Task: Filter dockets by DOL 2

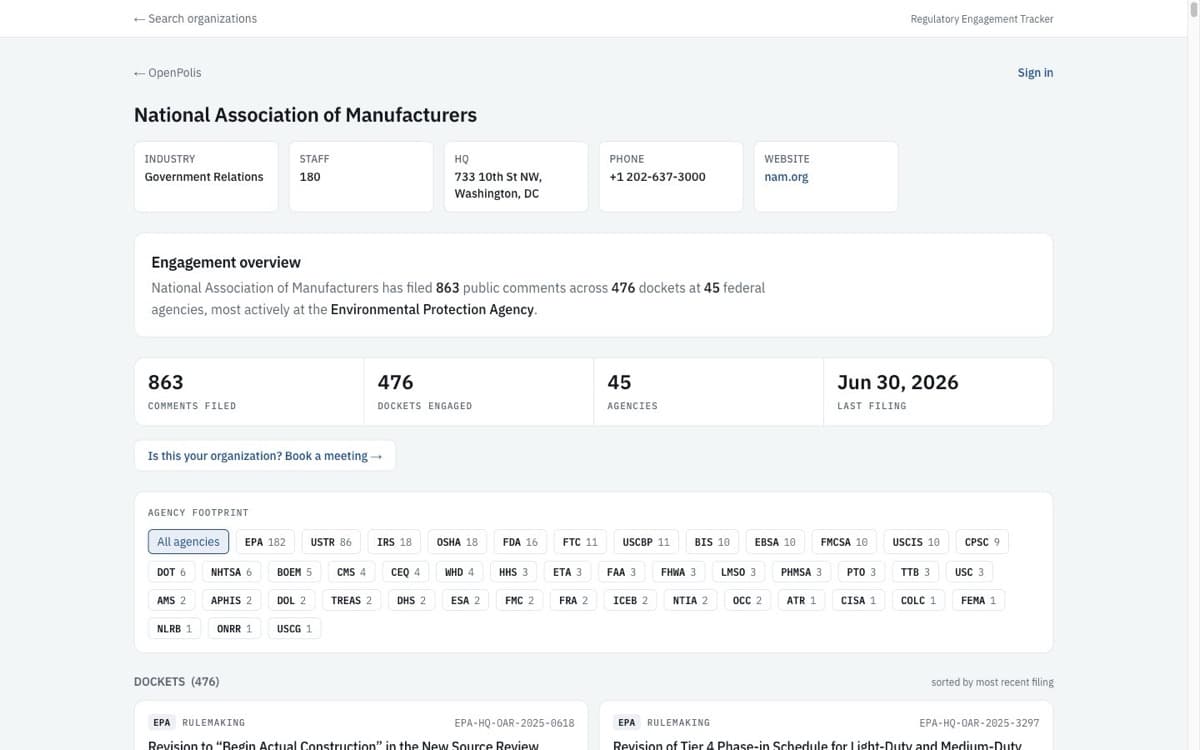Action: [x=291, y=600]
